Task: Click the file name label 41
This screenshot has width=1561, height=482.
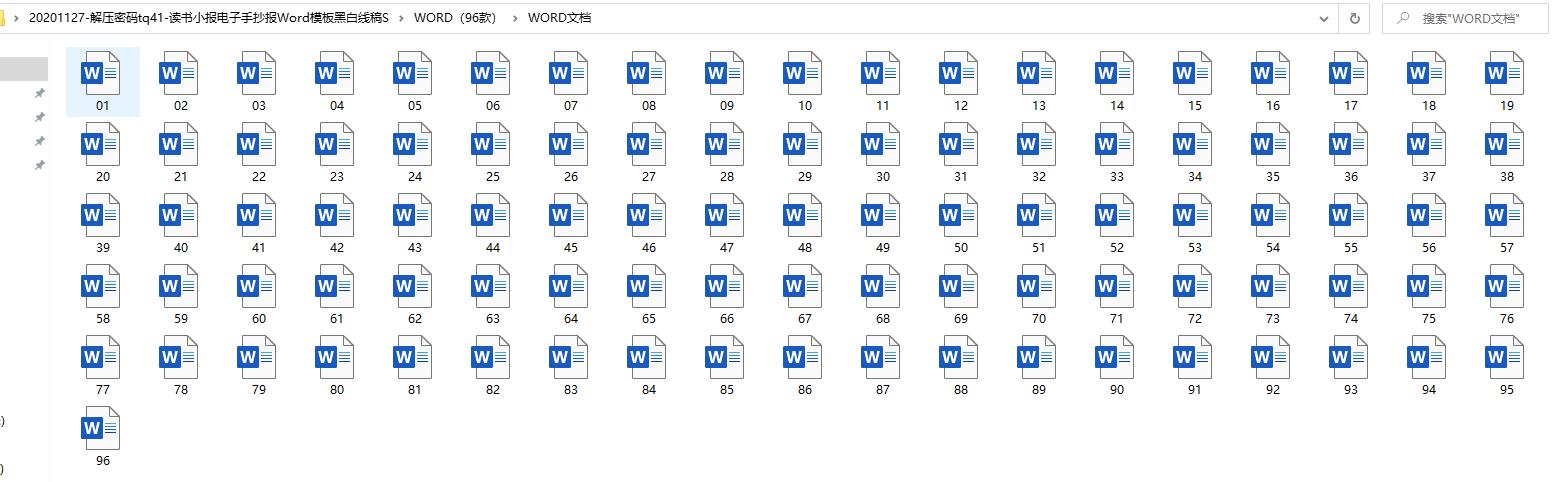Action: 258,248
